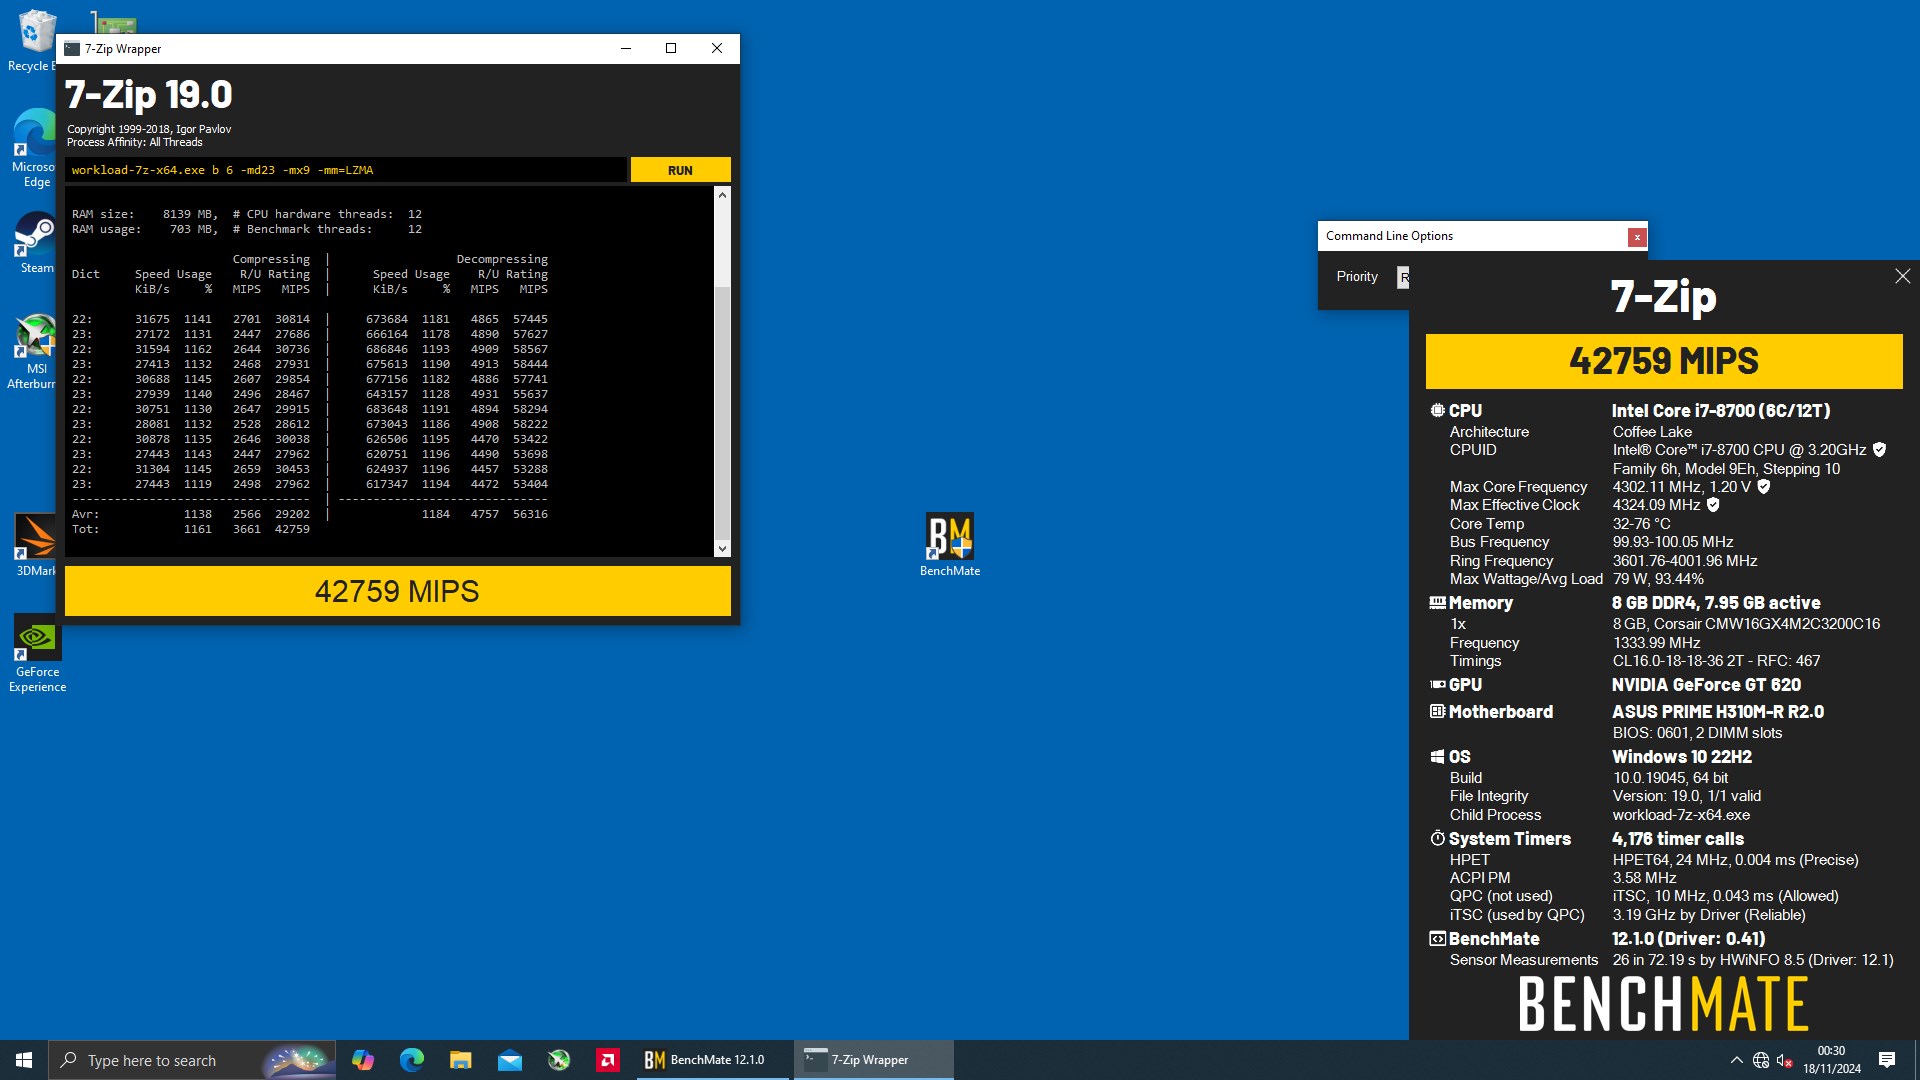1920x1080 pixels.
Task: Click the GPU section icon in results panel
Action: click(x=1437, y=685)
